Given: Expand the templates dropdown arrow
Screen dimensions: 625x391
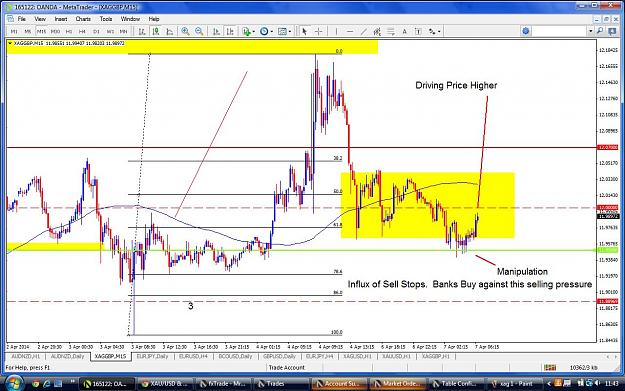Looking at the screenshot, I should [x=290, y=31].
